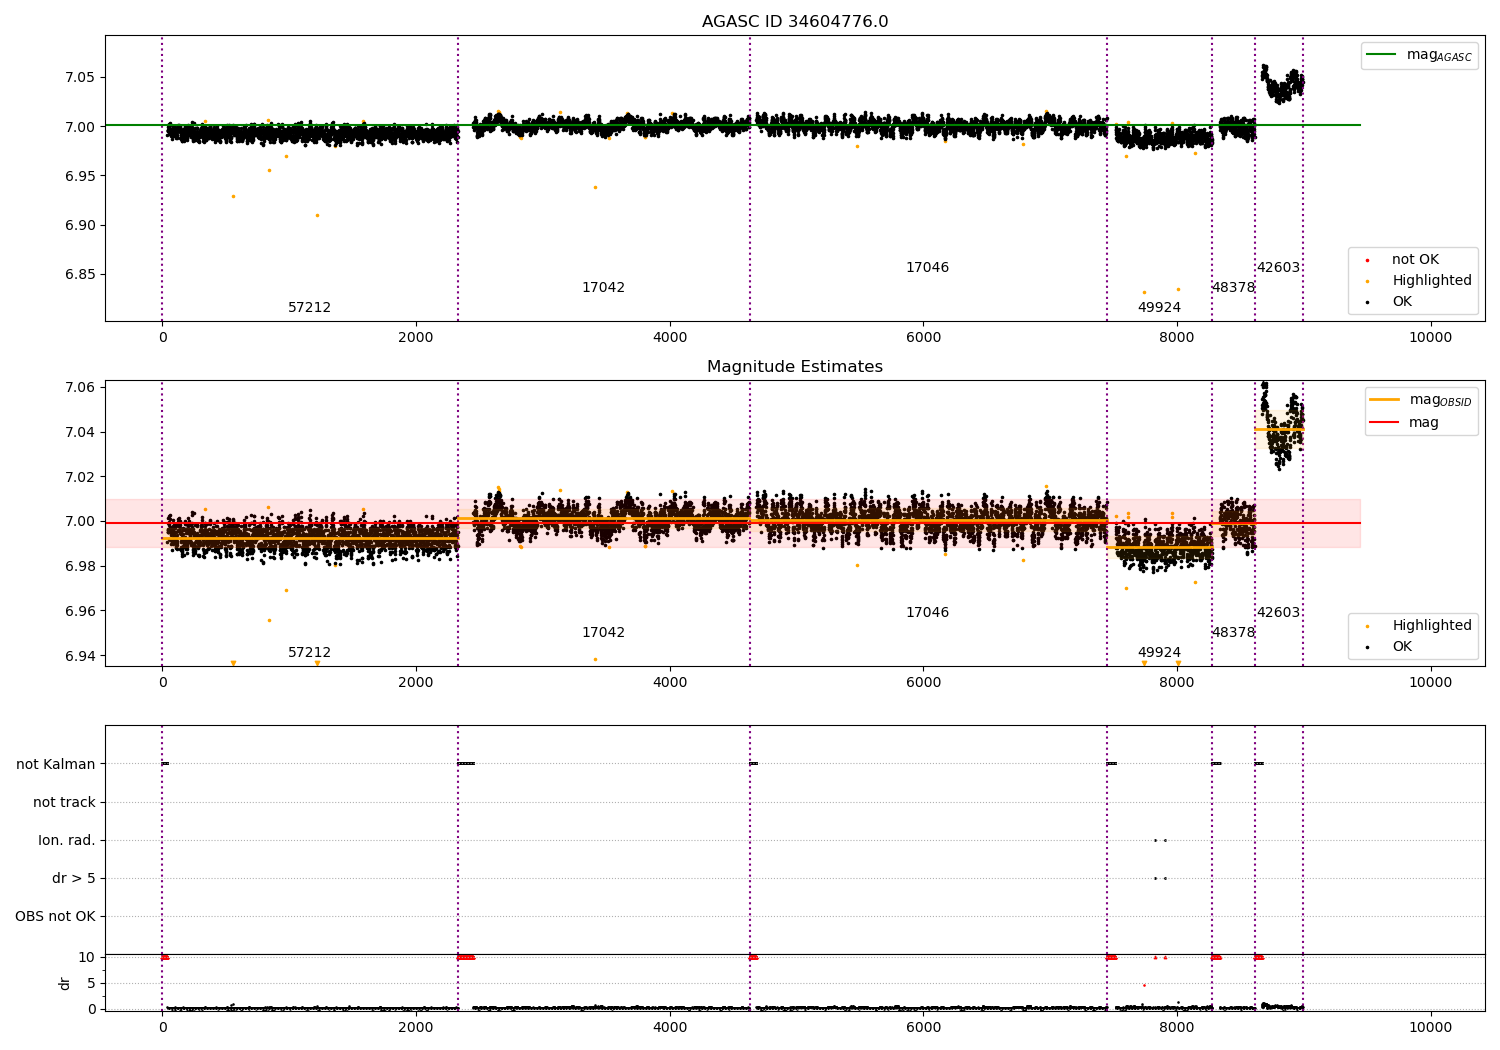Click OBSID label 17046 in middle plot

(x=927, y=613)
